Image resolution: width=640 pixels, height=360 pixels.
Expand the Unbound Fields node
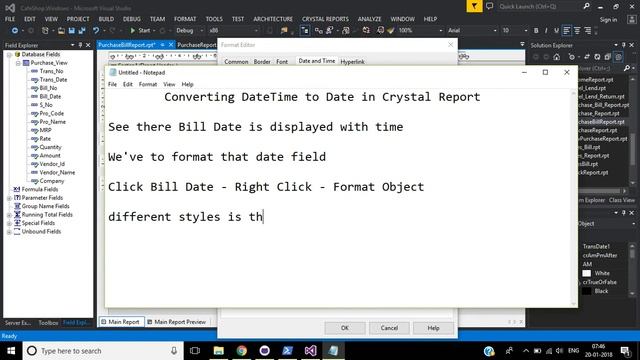pos(9,232)
